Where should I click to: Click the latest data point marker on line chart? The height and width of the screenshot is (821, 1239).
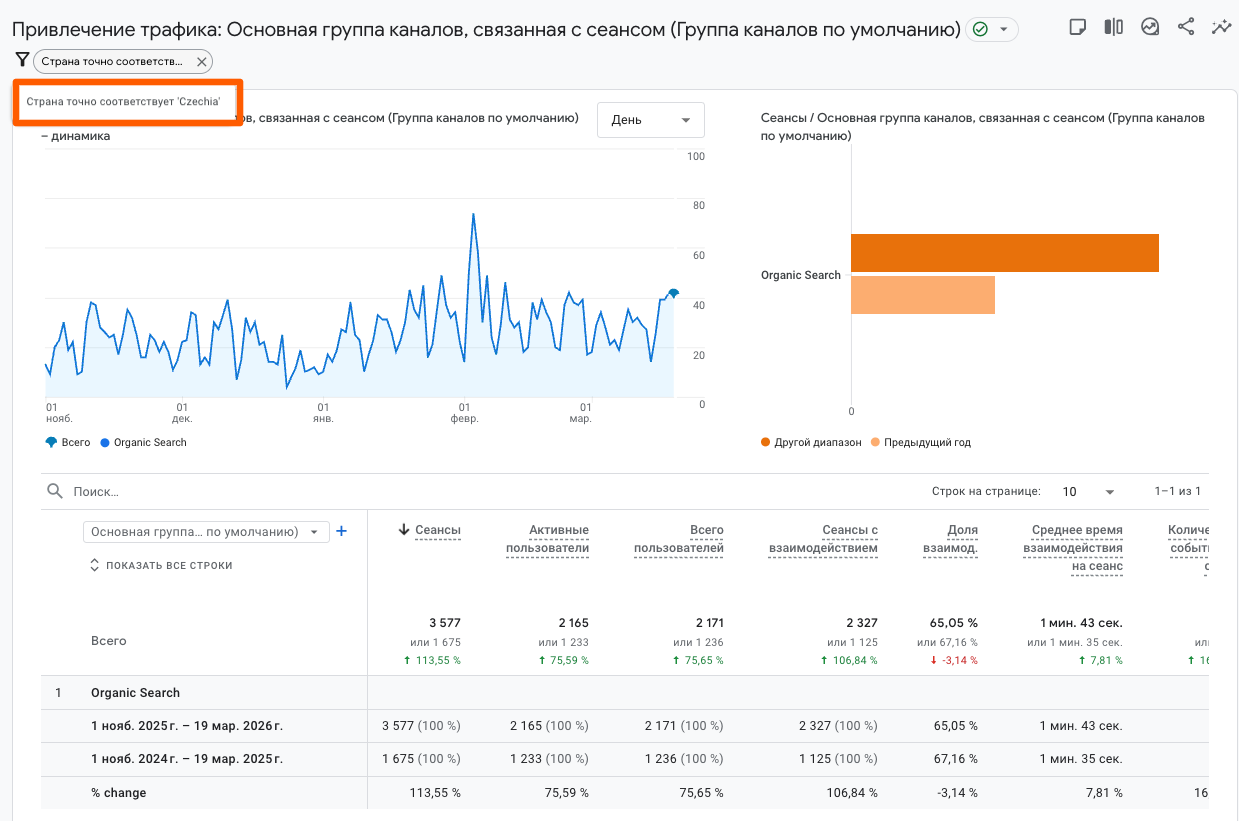coord(674,293)
